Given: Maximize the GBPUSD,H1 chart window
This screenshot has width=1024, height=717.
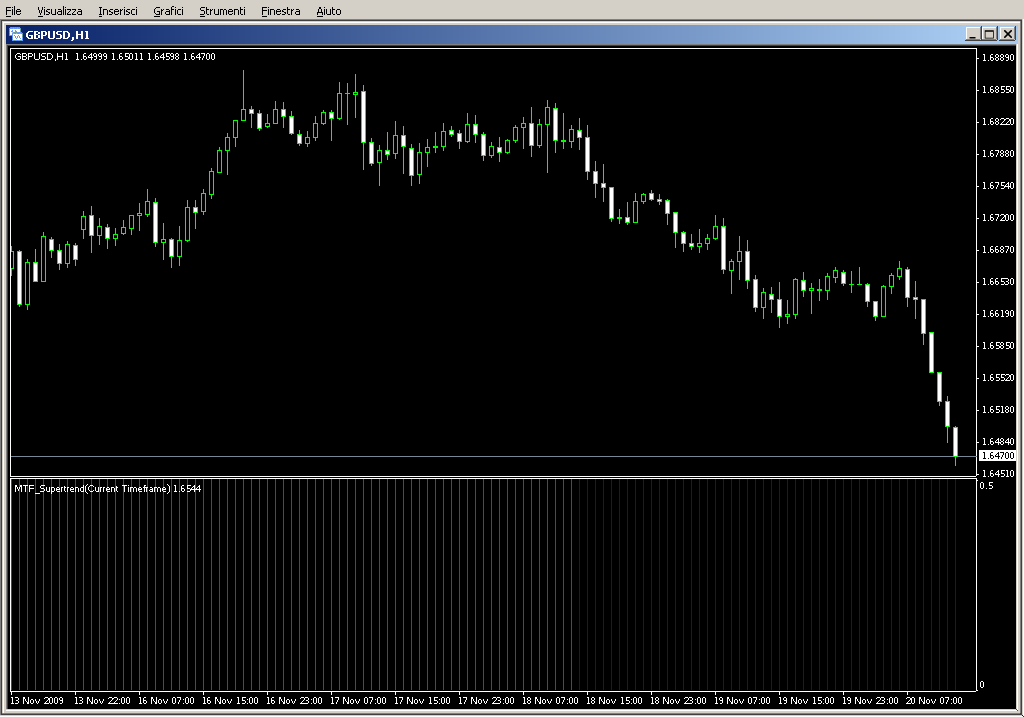Looking at the screenshot, I should [x=989, y=34].
